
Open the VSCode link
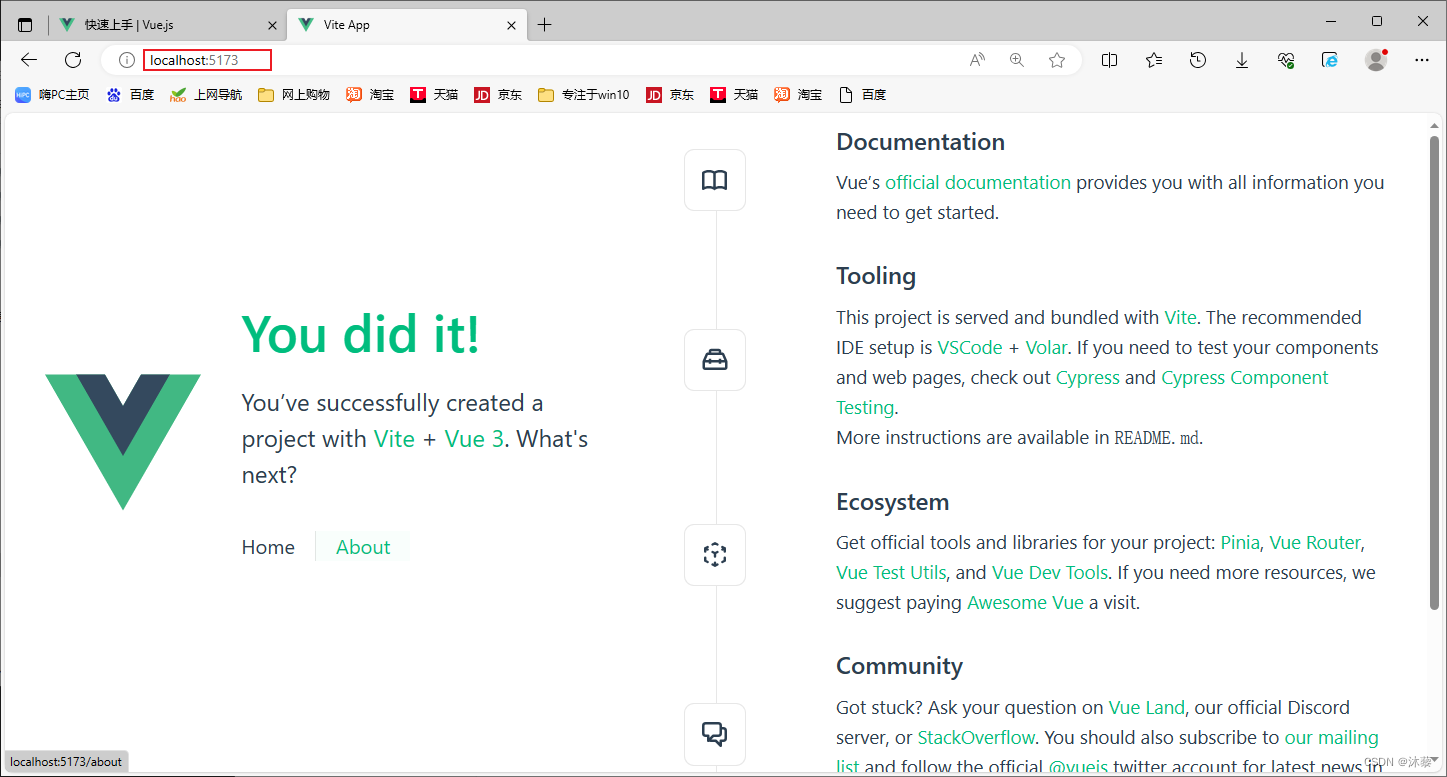[x=970, y=347]
